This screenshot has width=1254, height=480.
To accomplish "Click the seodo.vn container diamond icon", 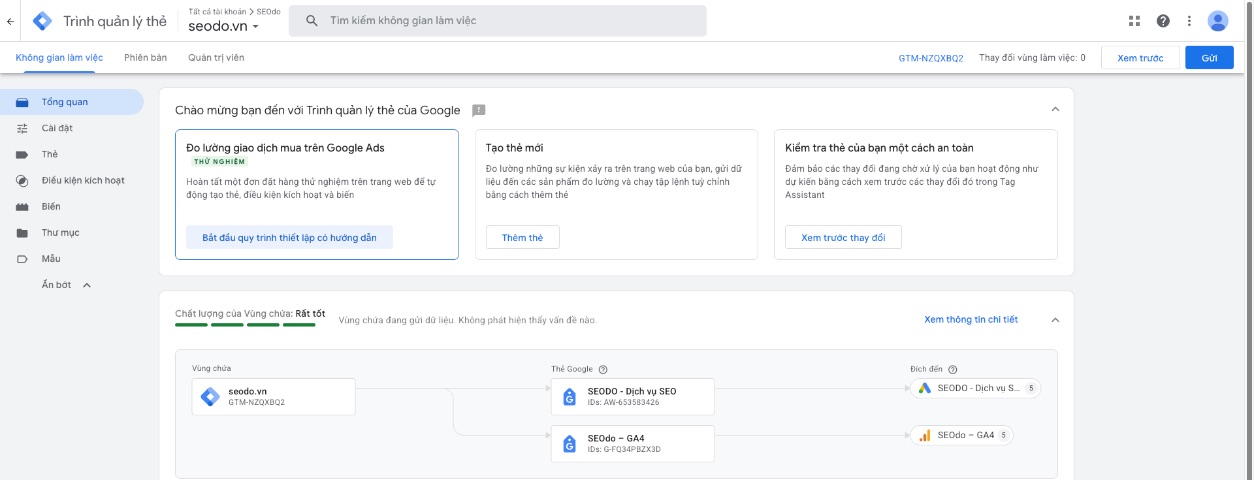I will pos(210,396).
